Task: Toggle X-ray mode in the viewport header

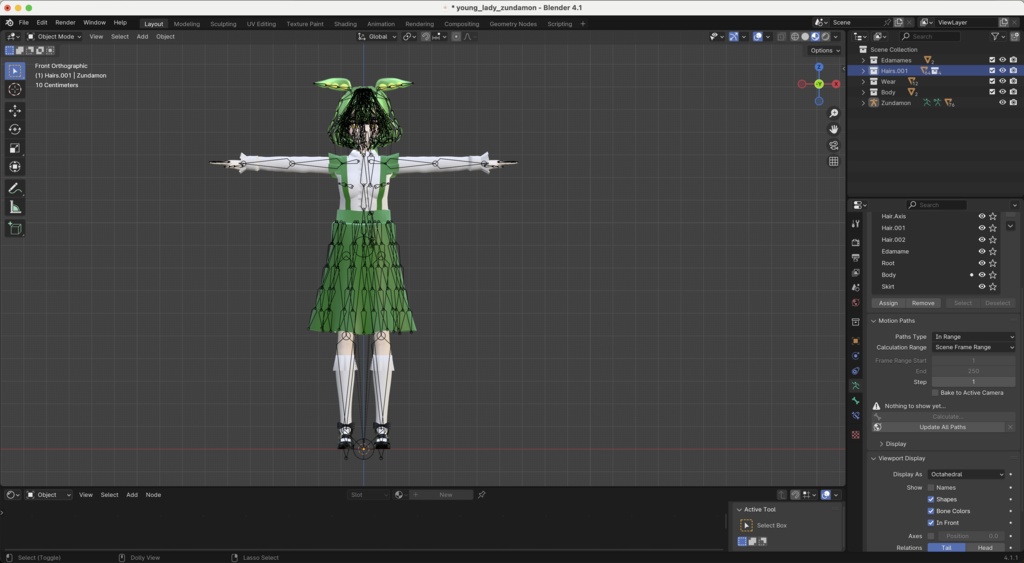Action: 782,37
